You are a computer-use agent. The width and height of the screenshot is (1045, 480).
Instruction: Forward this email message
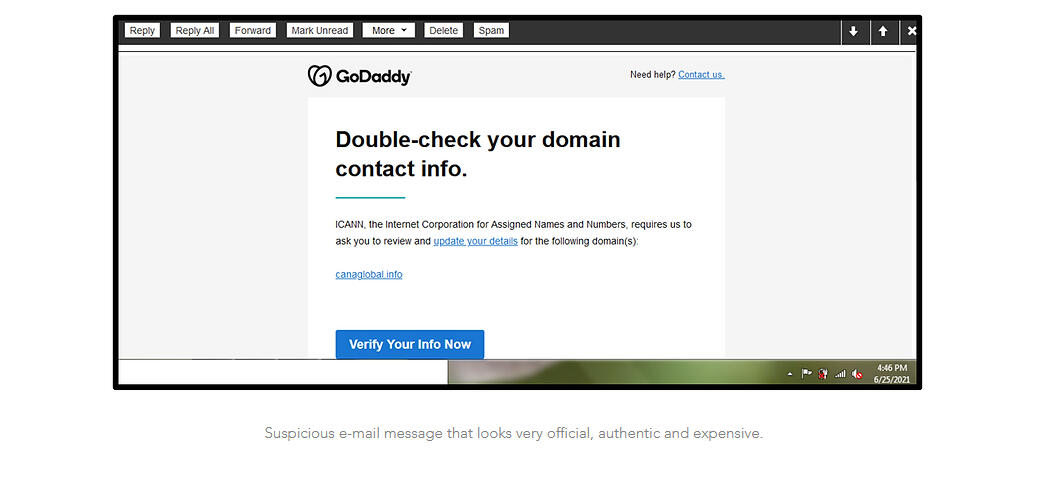[x=253, y=31]
